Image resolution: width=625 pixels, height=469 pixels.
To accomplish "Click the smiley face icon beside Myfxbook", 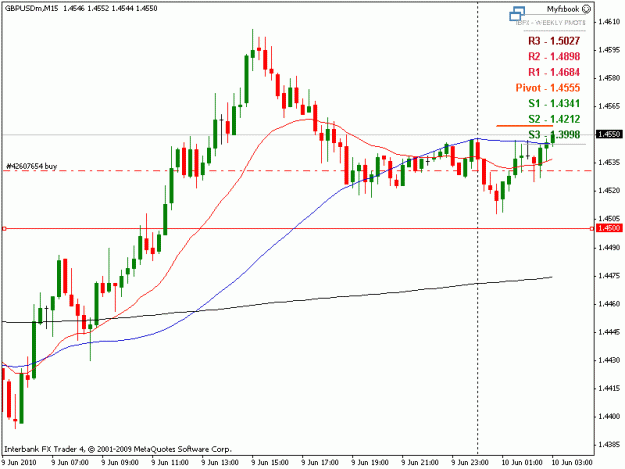I will pyautogui.click(x=587, y=9).
